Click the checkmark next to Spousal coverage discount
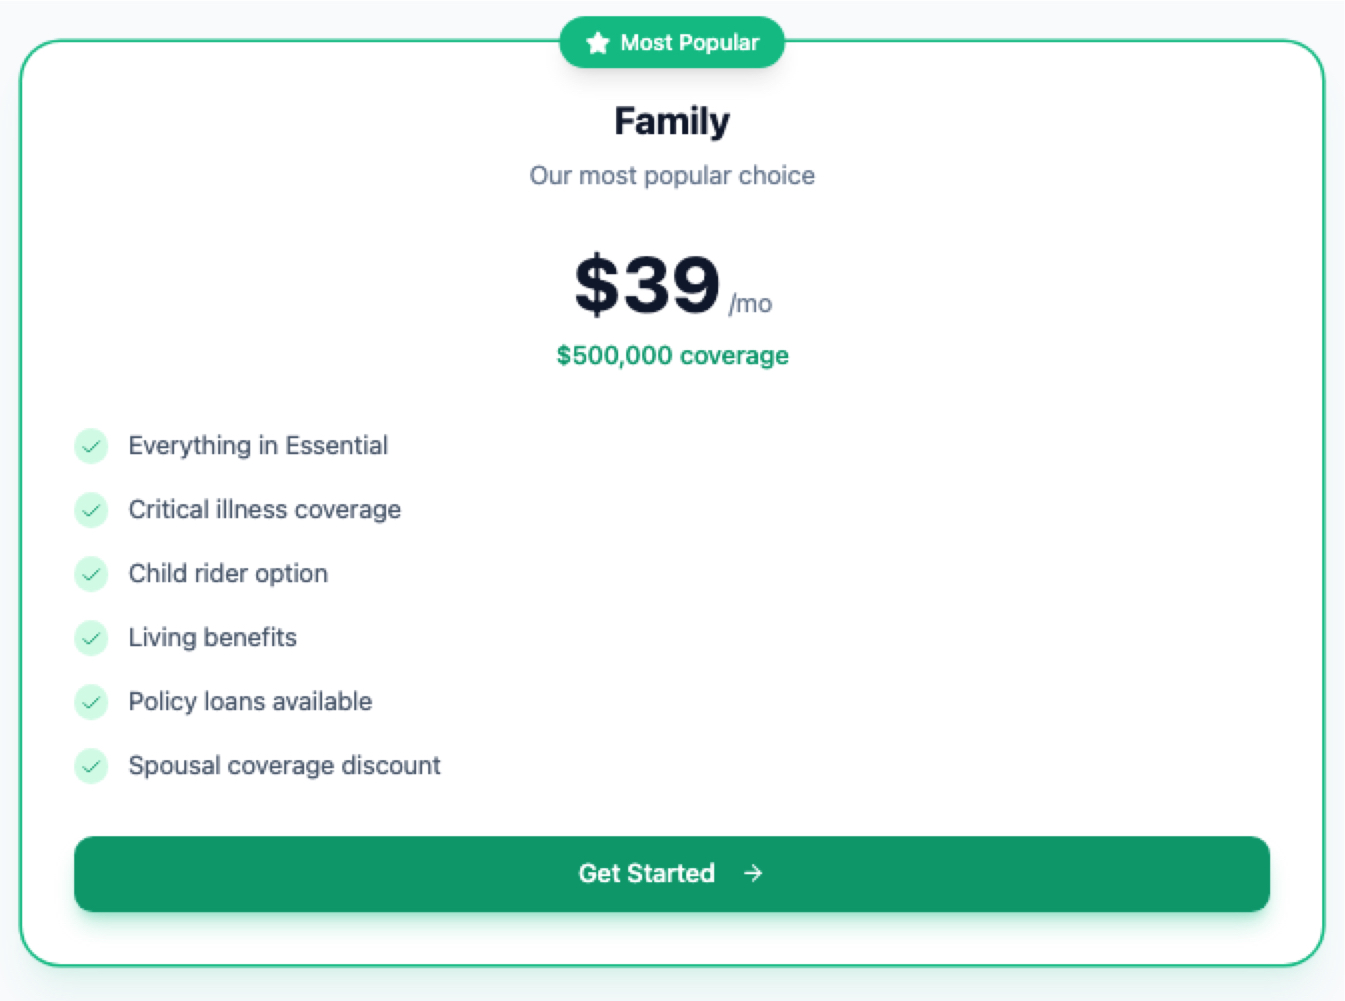 [91, 766]
